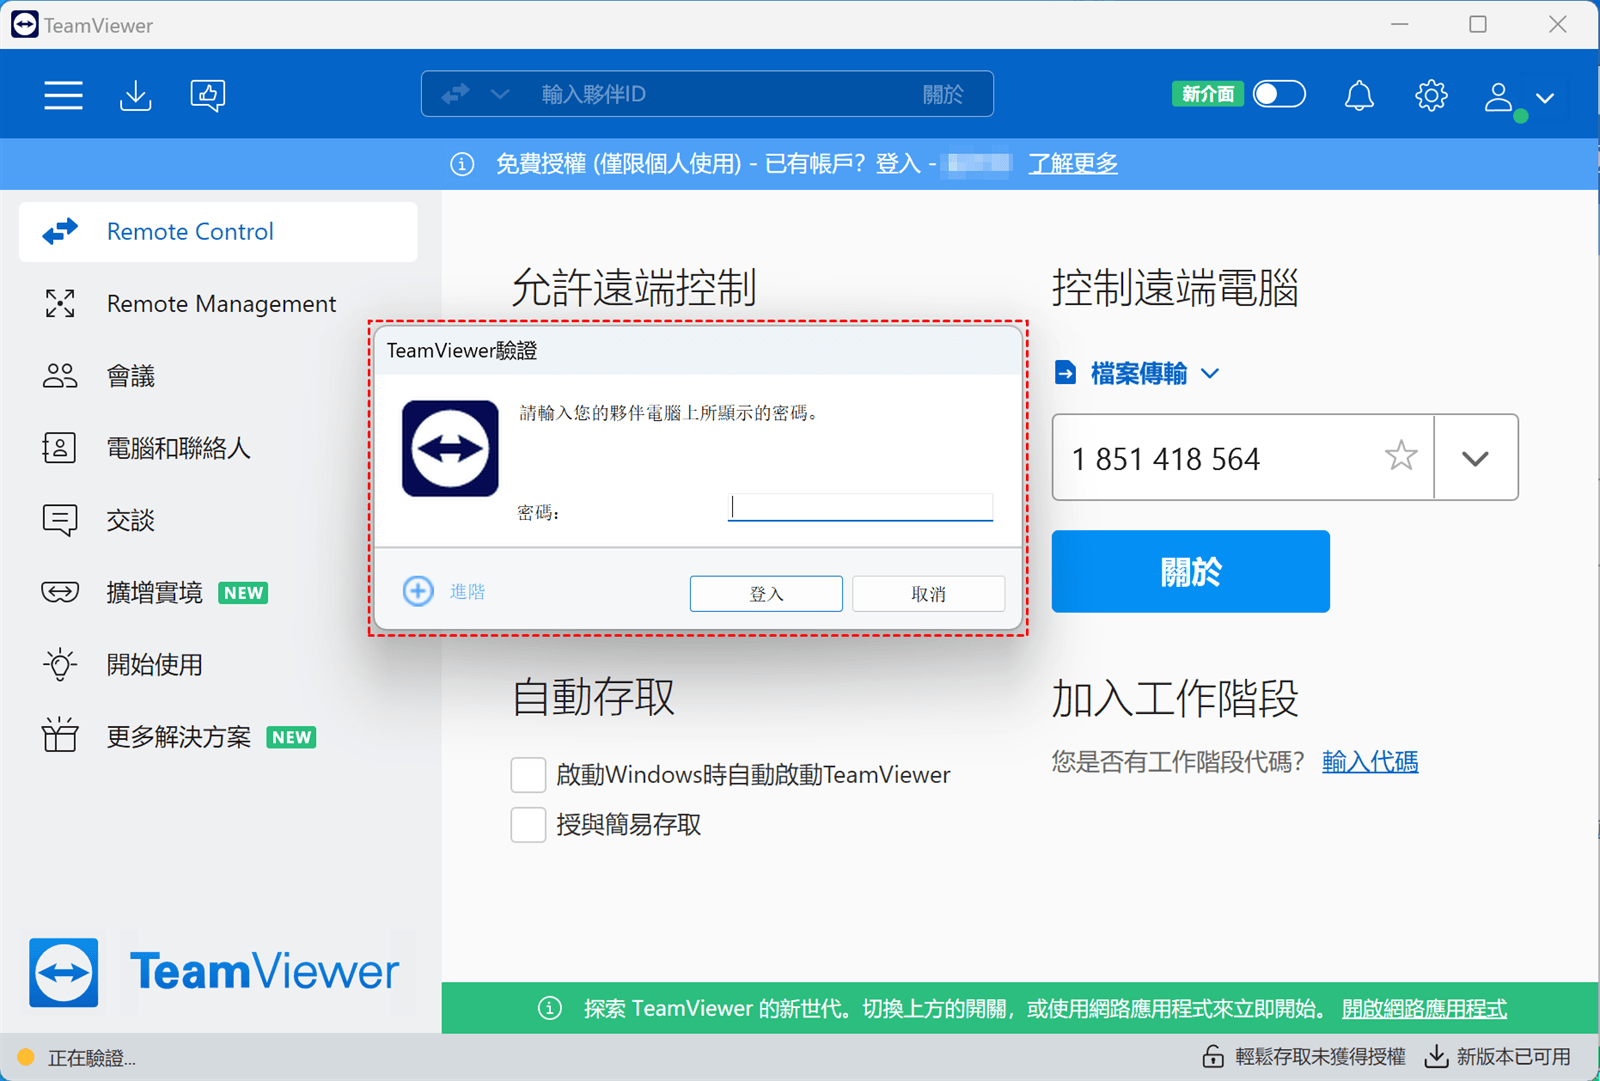Click the 交談 chat bubble icon
The image size is (1600, 1081).
60,520
